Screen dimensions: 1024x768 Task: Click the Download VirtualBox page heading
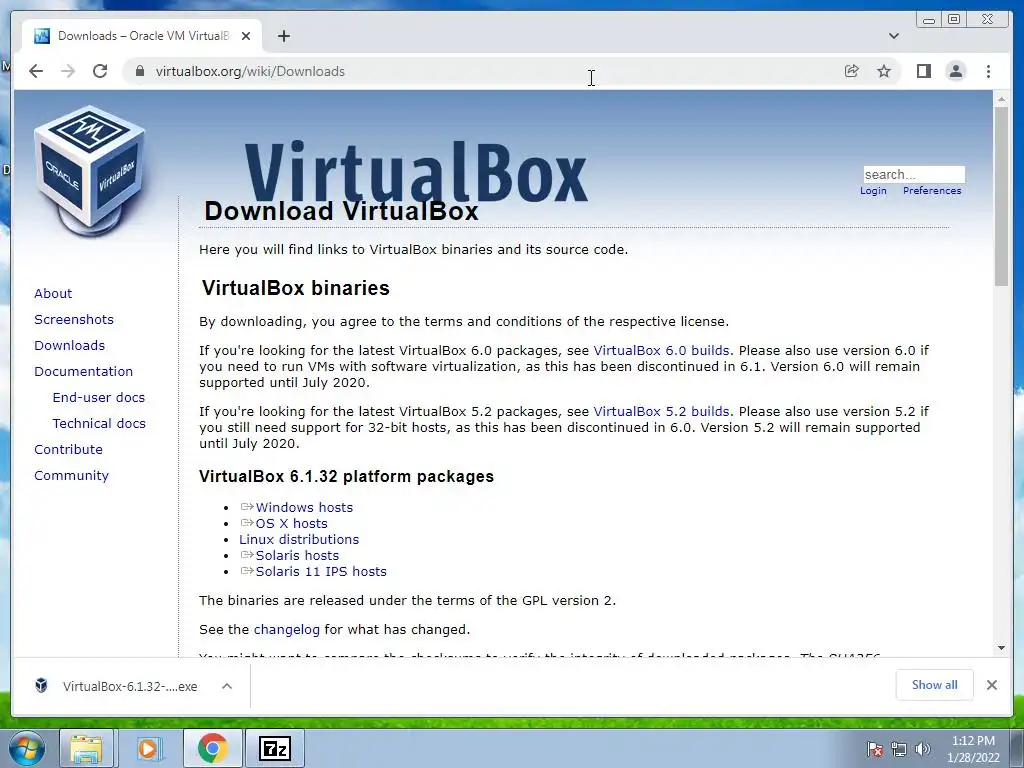click(x=341, y=212)
